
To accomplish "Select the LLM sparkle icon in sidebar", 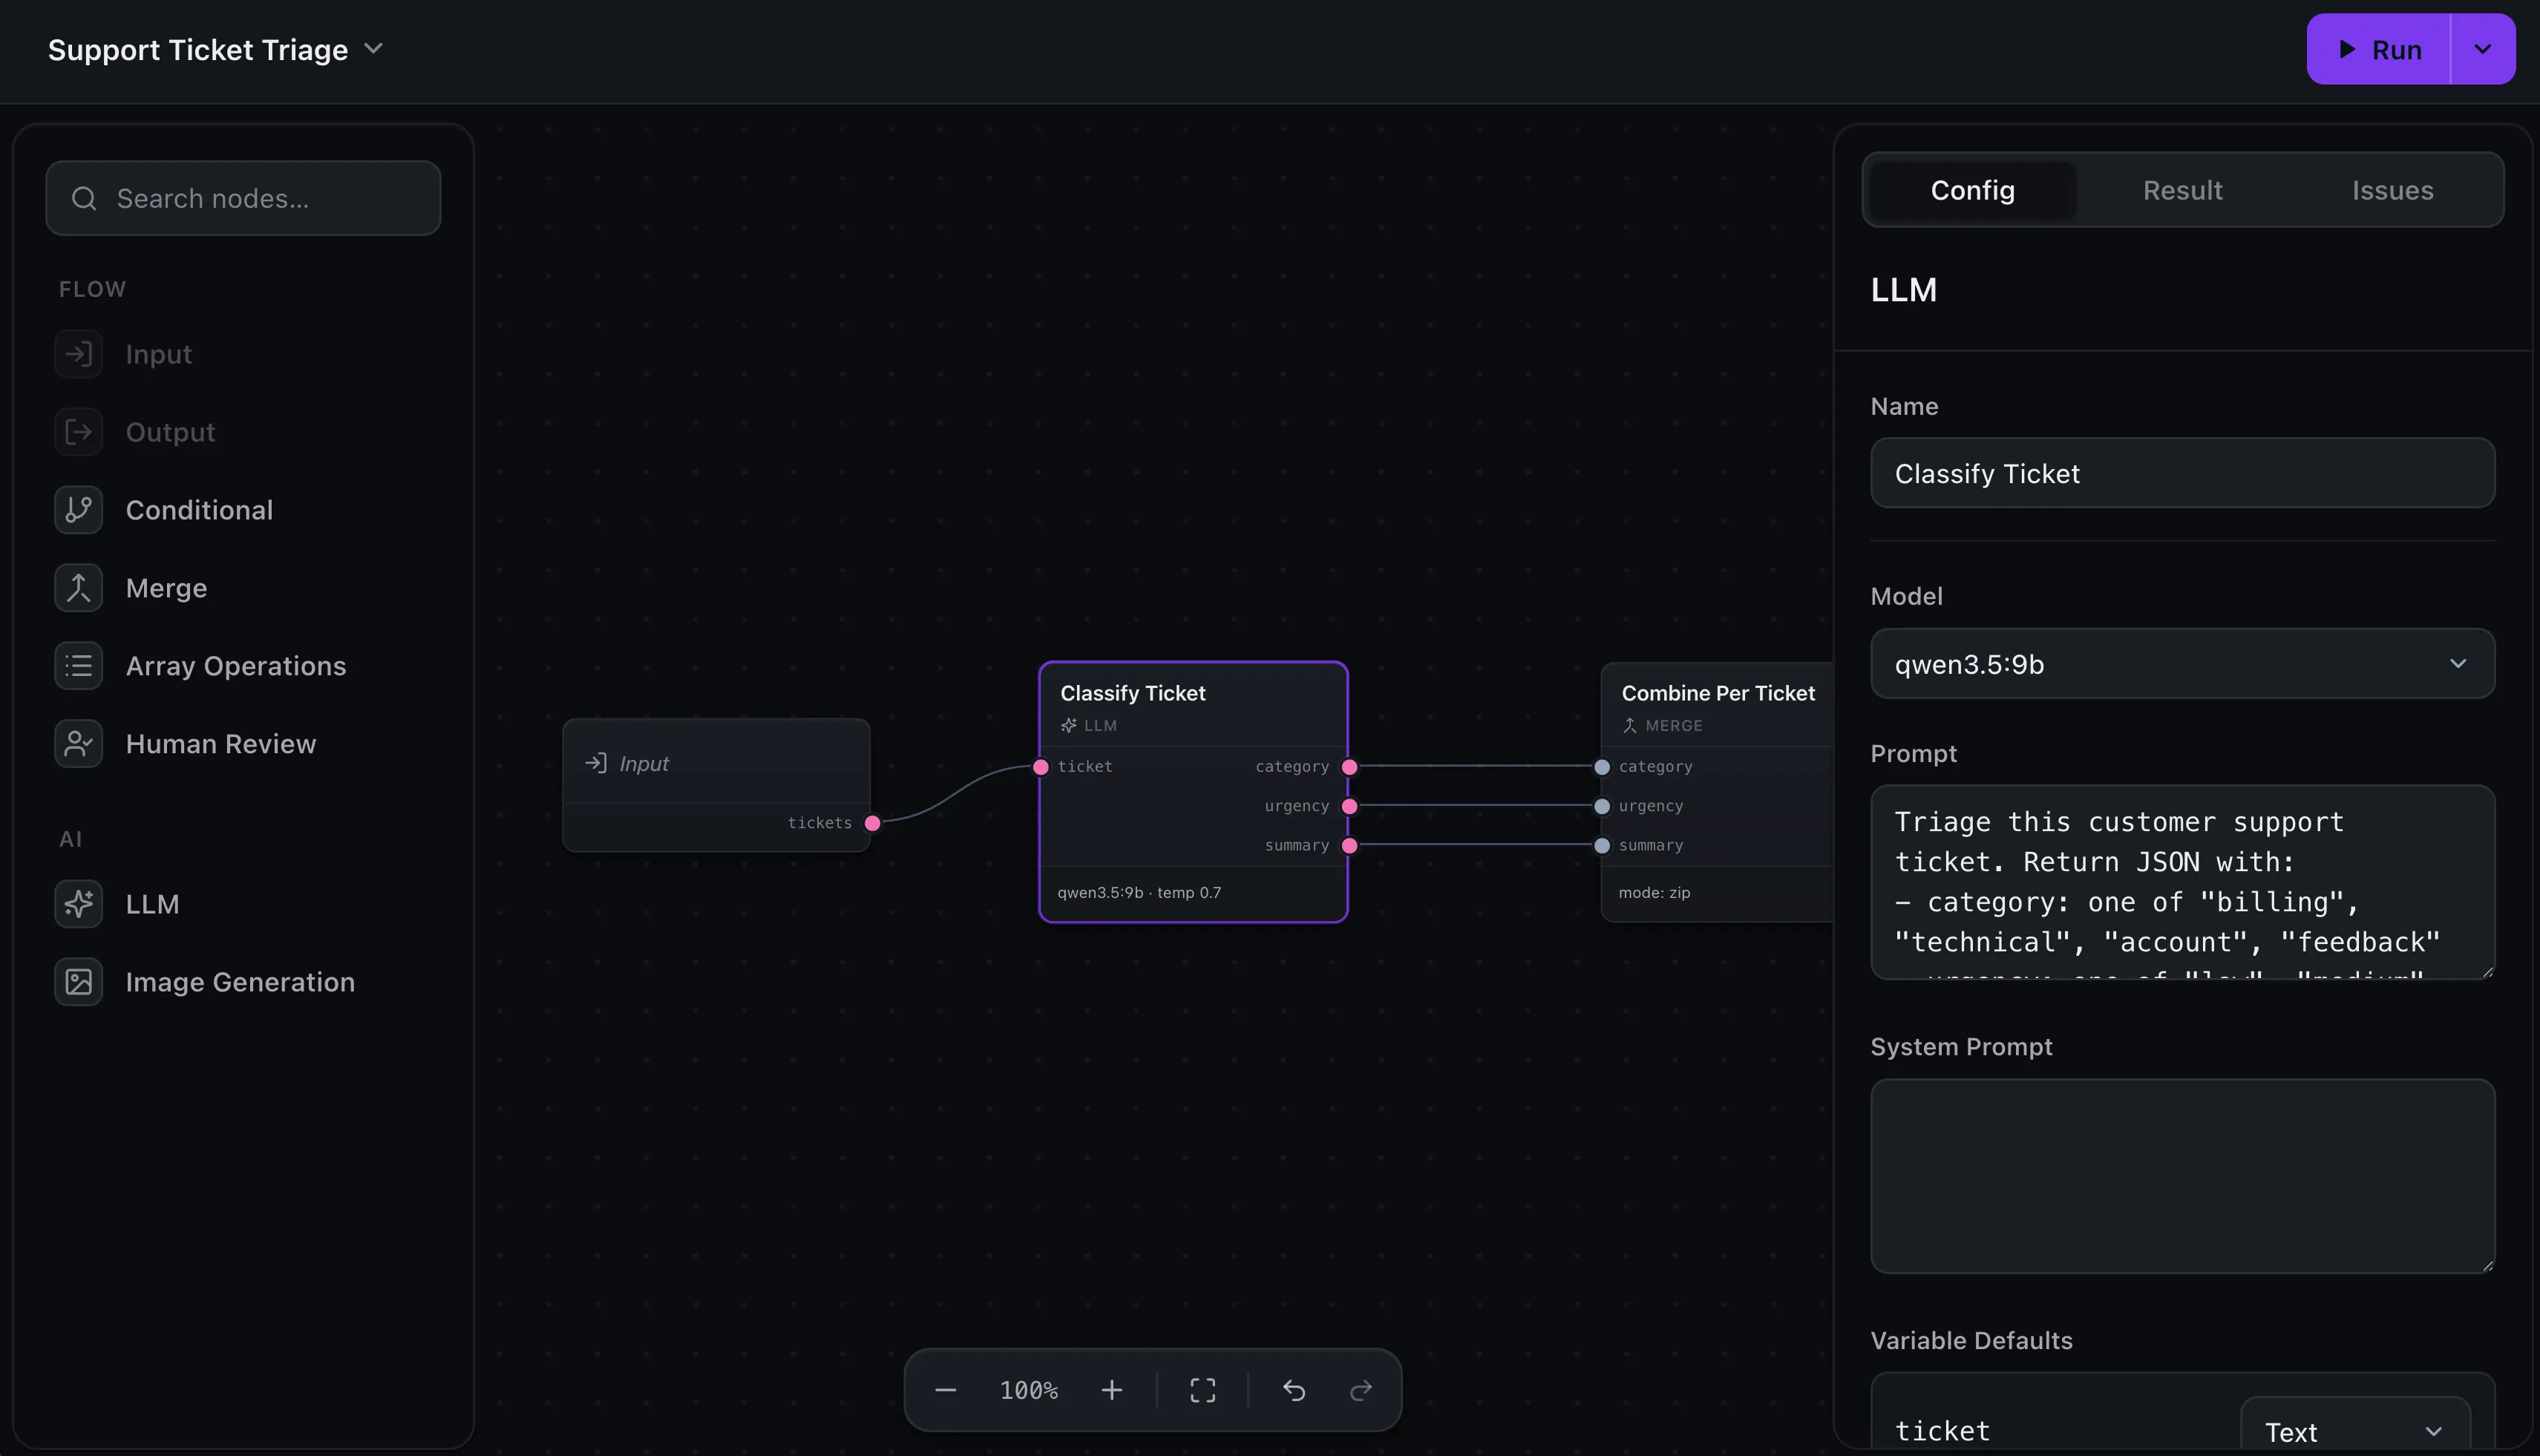I will [78, 904].
